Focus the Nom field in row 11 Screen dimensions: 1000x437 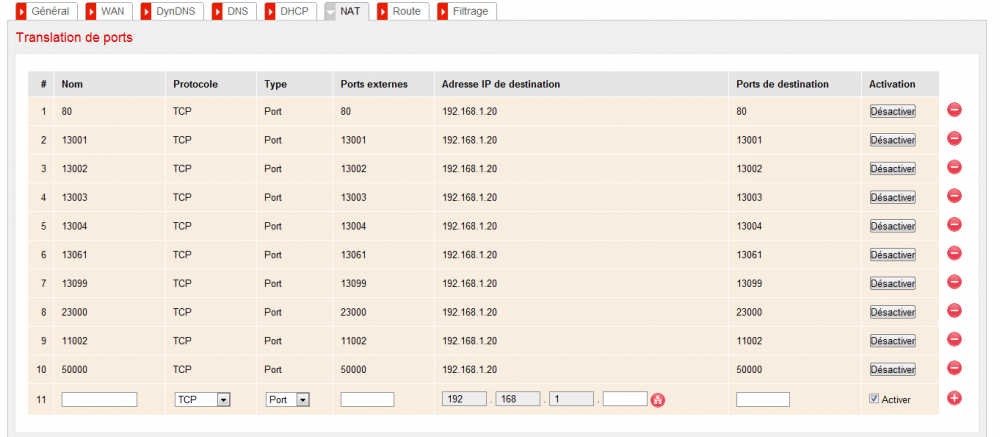[99, 399]
